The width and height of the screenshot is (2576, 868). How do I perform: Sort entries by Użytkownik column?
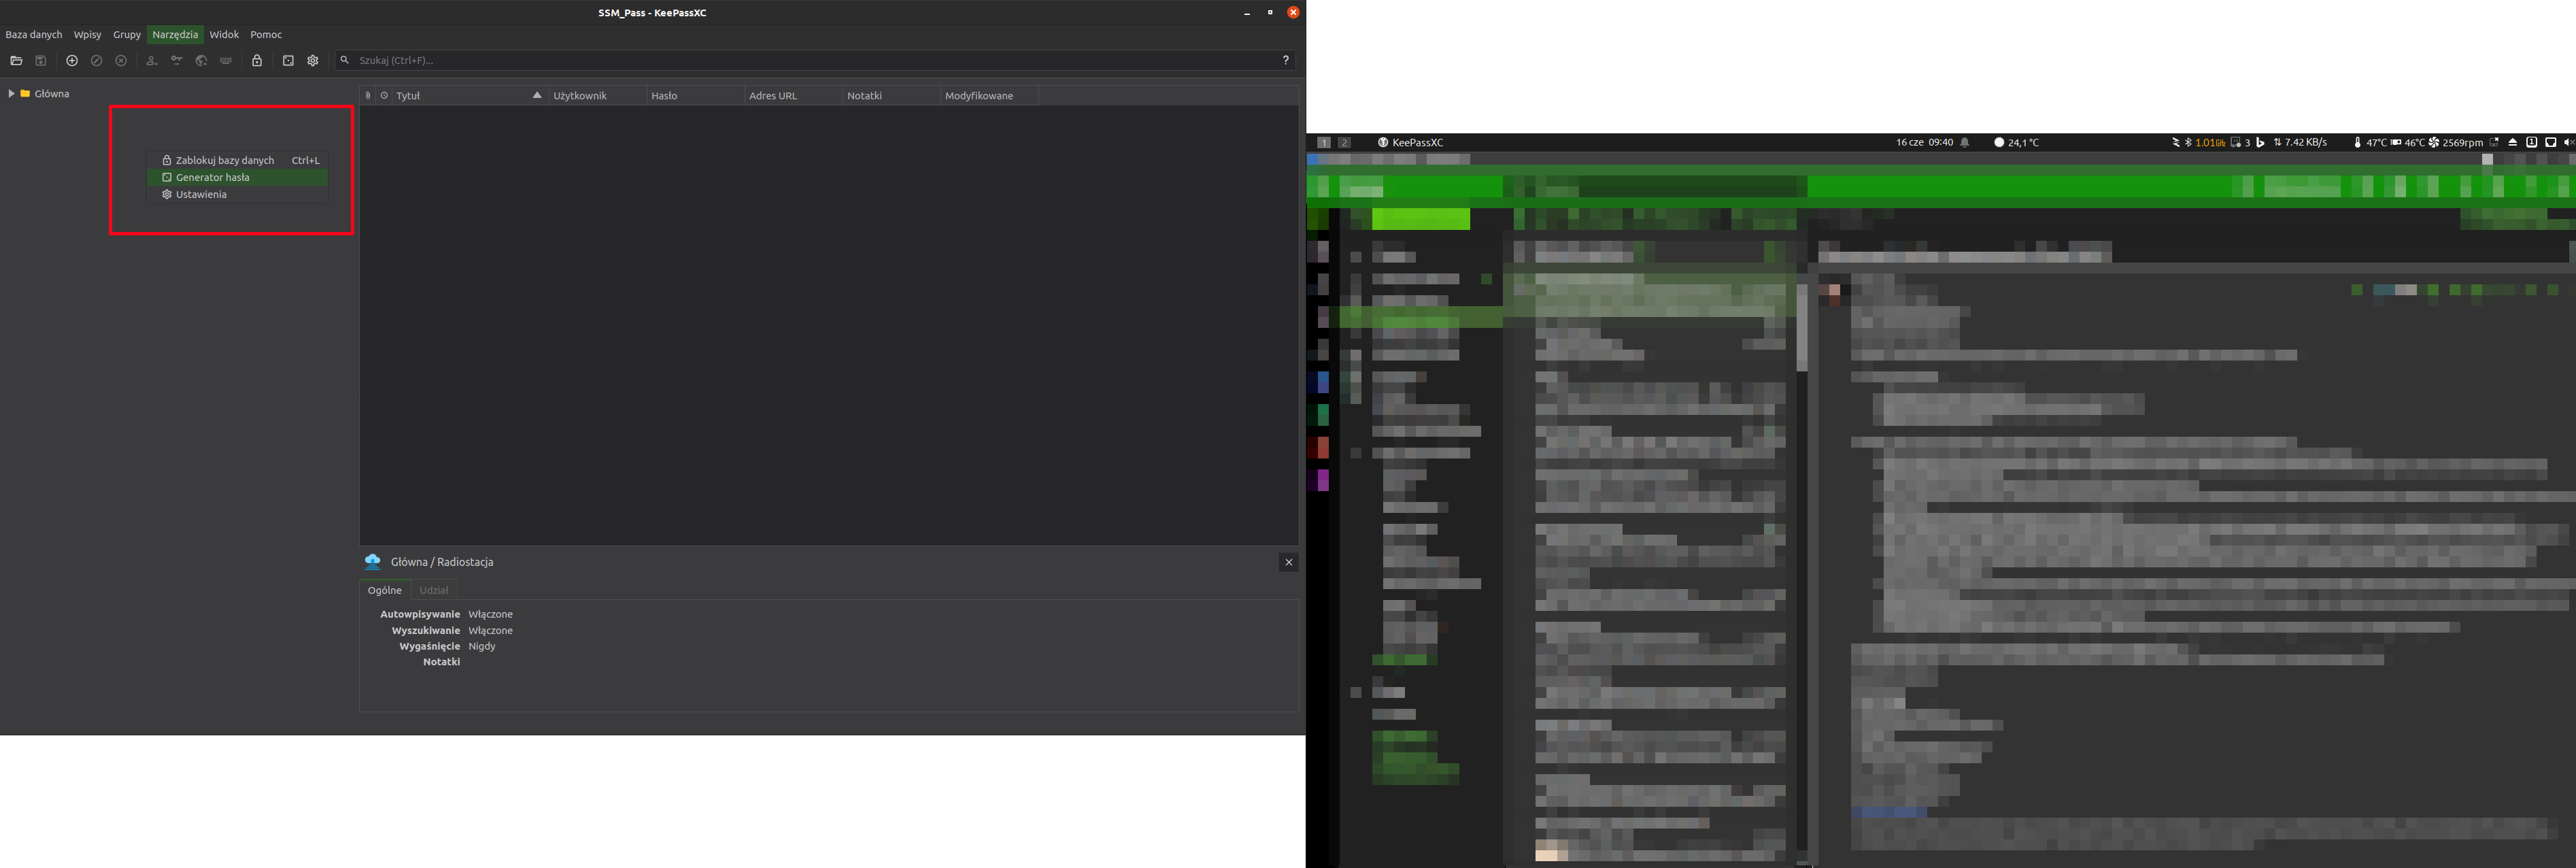597,96
